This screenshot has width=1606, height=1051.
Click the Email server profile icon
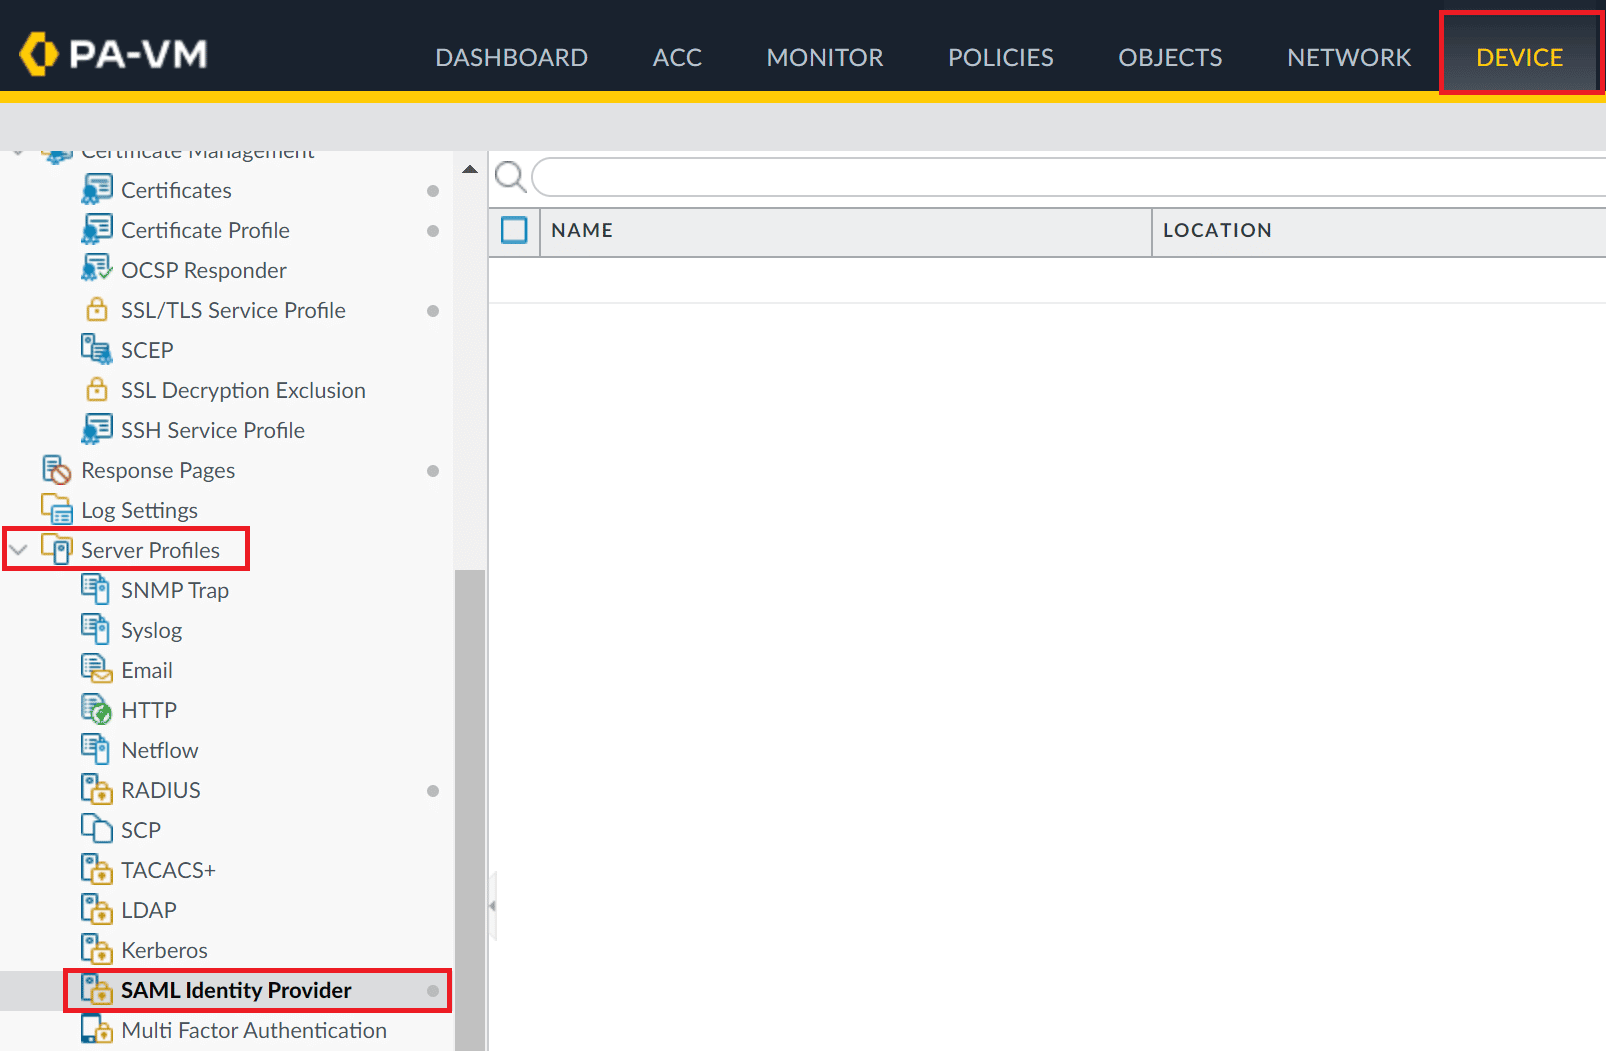(x=96, y=669)
